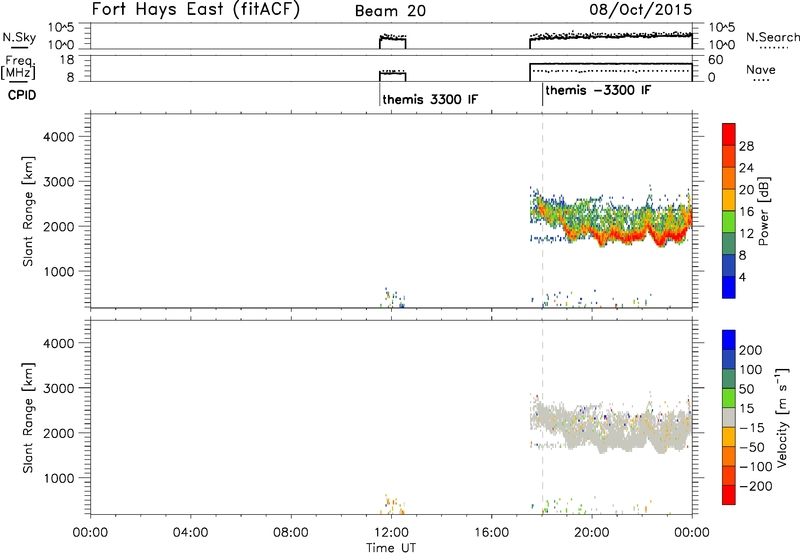Click the frequency trace after 18:00
Image resolution: width=800 pixels, height=554 pixels.
click(x=611, y=64)
